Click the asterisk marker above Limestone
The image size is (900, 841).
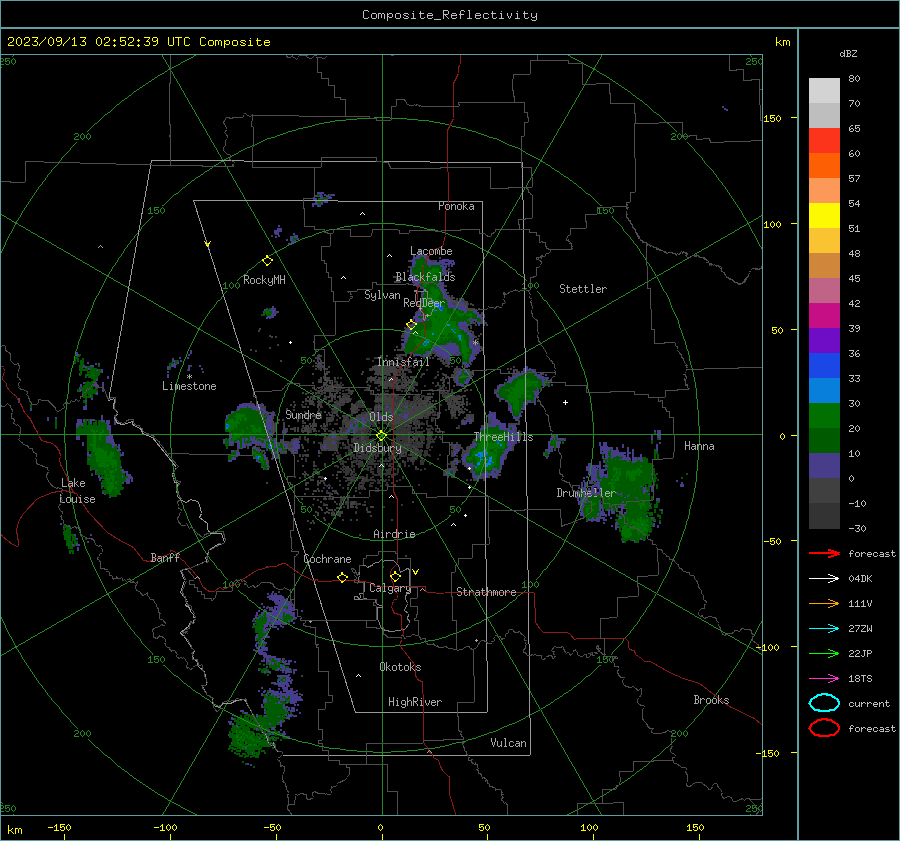pyautogui.click(x=189, y=377)
